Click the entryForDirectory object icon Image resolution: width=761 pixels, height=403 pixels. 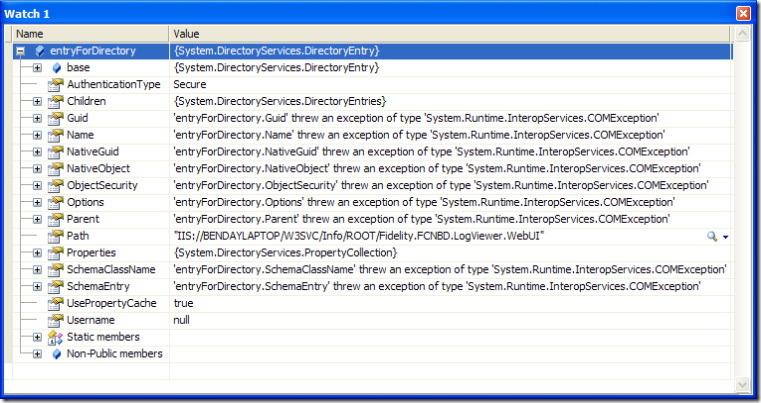coord(40,50)
